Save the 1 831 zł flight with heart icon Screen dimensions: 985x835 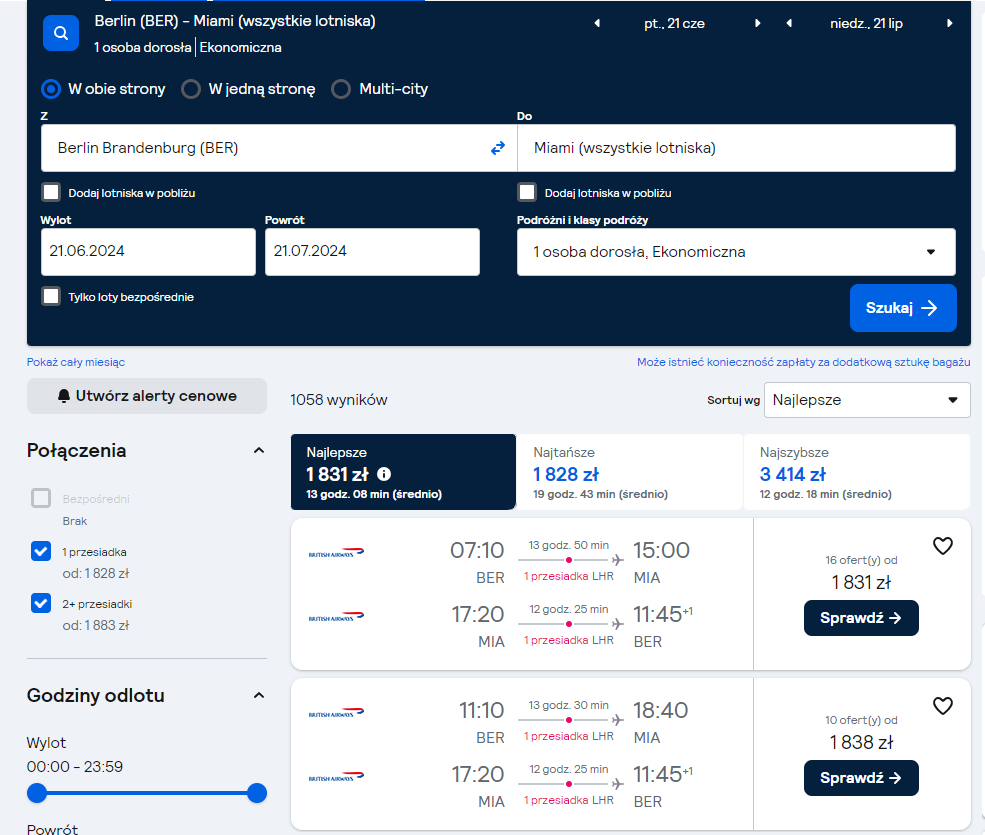[942, 545]
